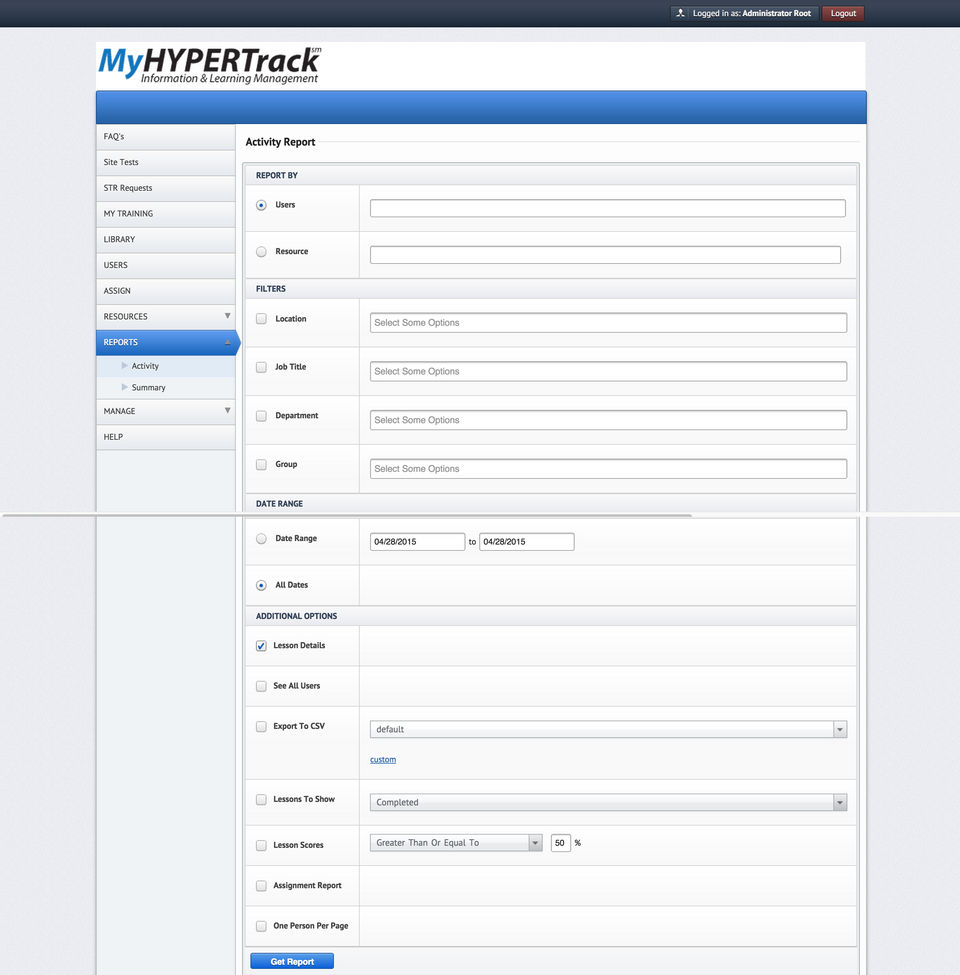Image resolution: width=960 pixels, height=975 pixels.
Task: Click the Users text input field
Action: [x=607, y=208]
